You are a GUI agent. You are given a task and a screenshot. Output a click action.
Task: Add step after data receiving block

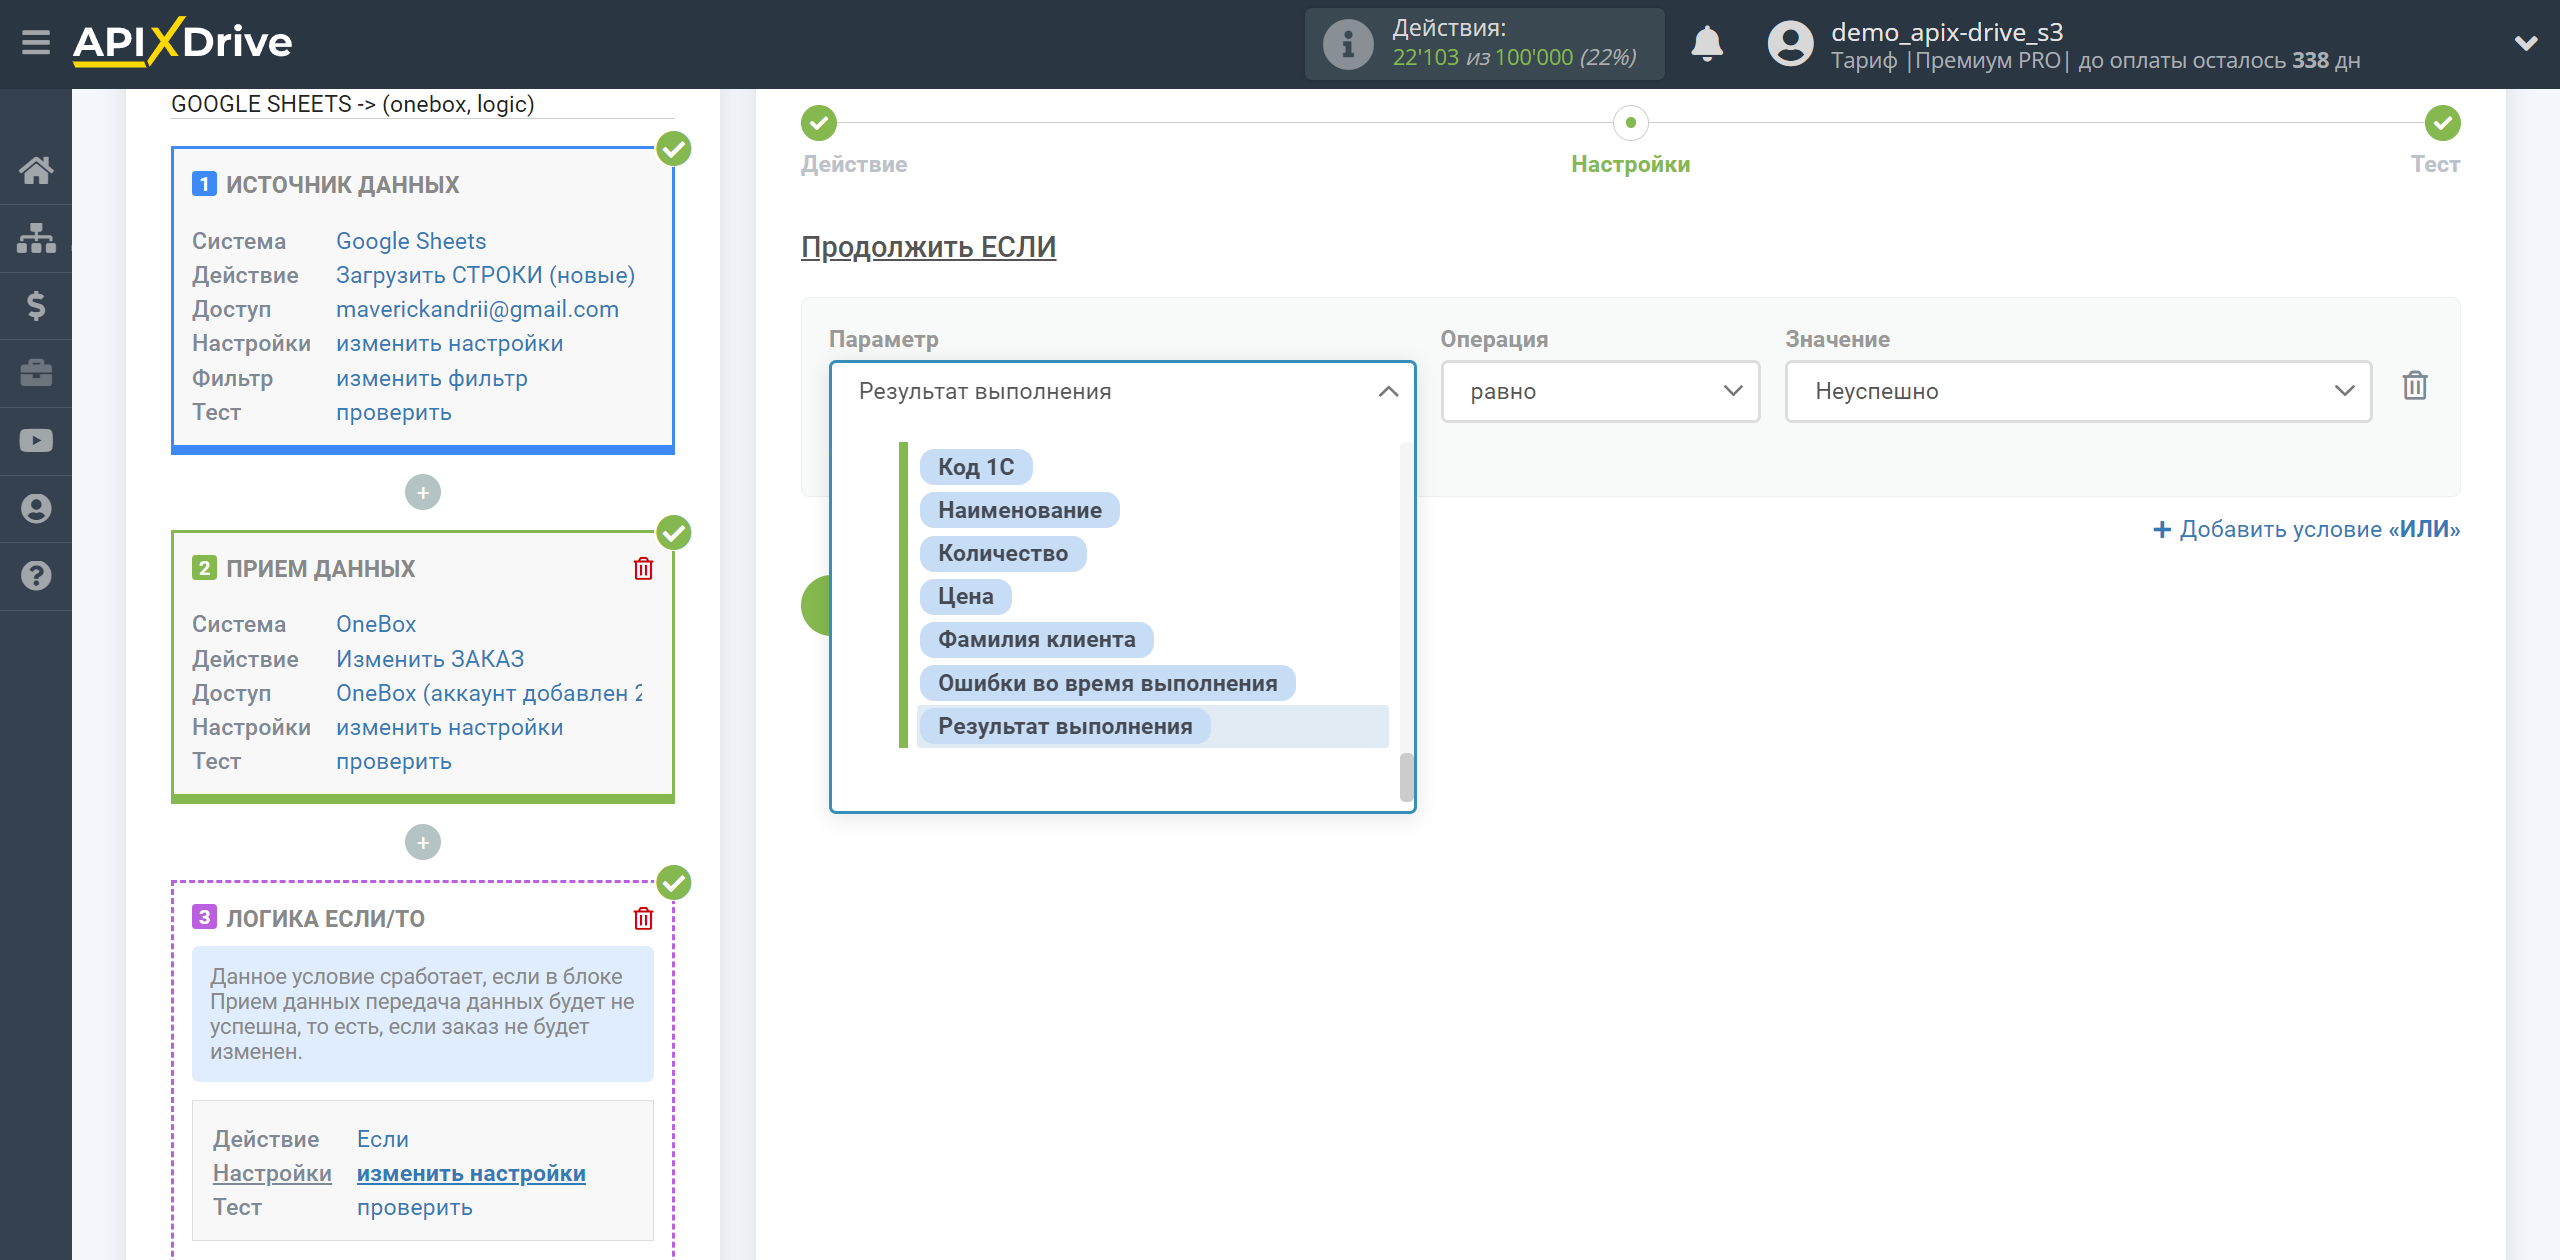coord(423,842)
